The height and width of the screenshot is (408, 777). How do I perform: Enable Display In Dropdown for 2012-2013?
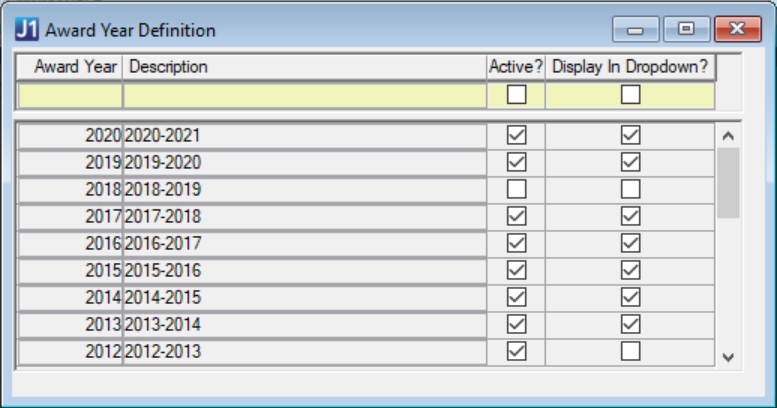pos(630,351)
